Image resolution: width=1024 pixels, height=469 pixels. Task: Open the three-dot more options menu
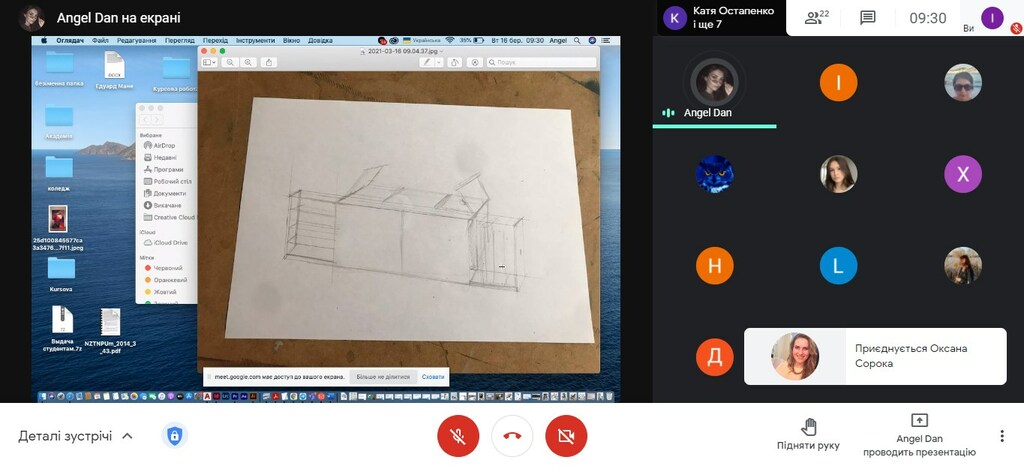[1002, 436]
